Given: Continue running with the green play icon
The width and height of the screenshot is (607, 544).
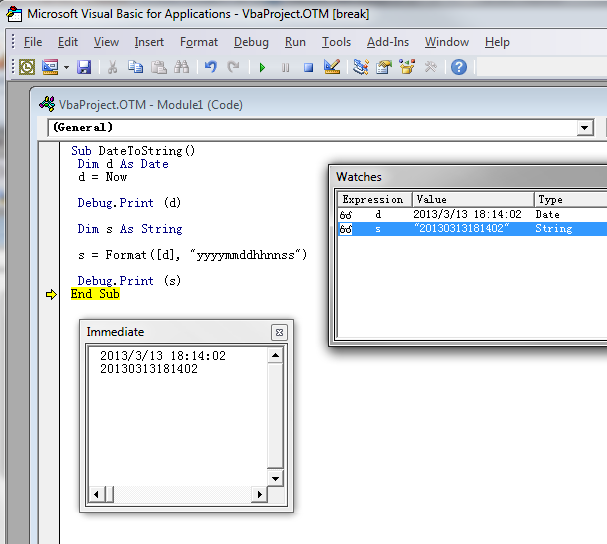Looking at the screenshot, I should click(x=262, y=68).
